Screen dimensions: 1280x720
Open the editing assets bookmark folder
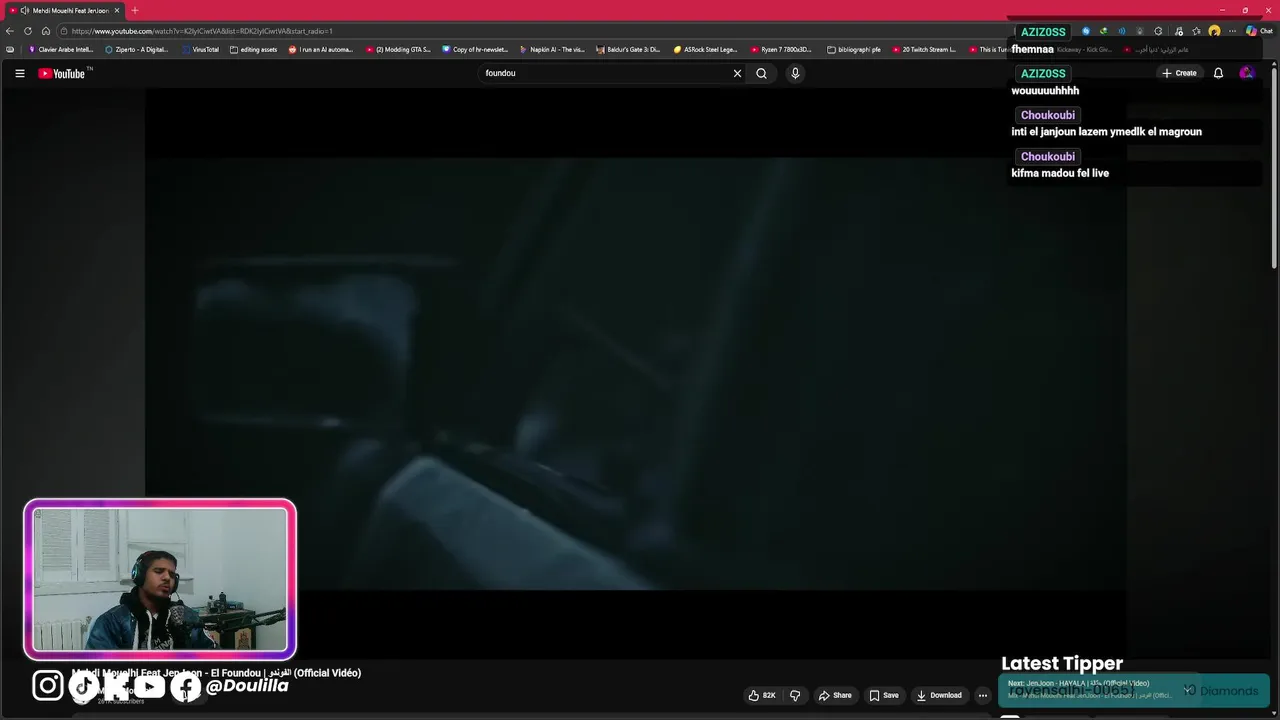point(254,49)
